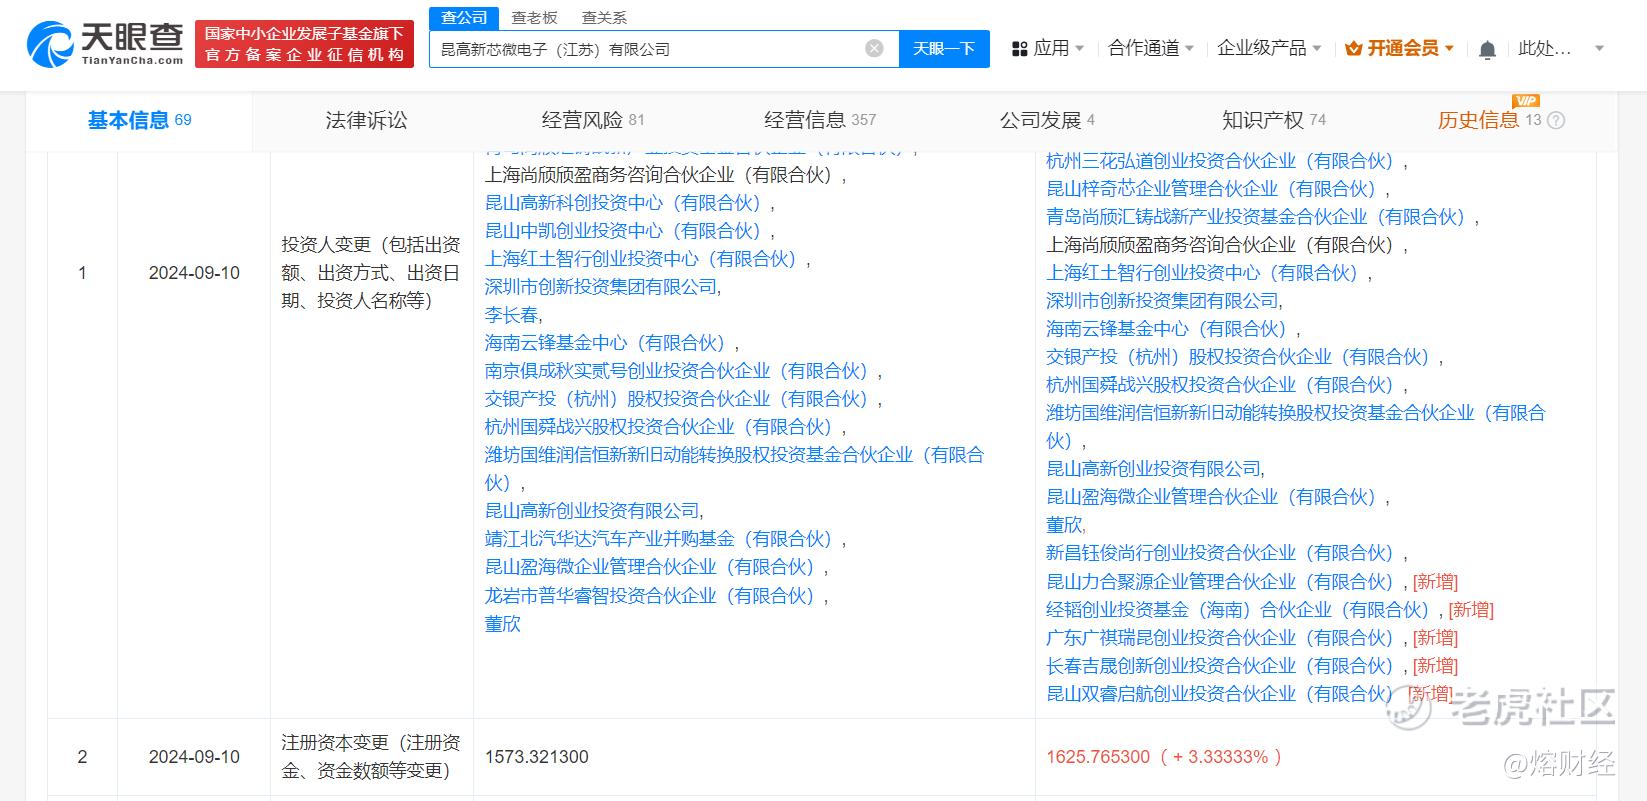Select the 投资人变更 change-item text

point(371,273)
